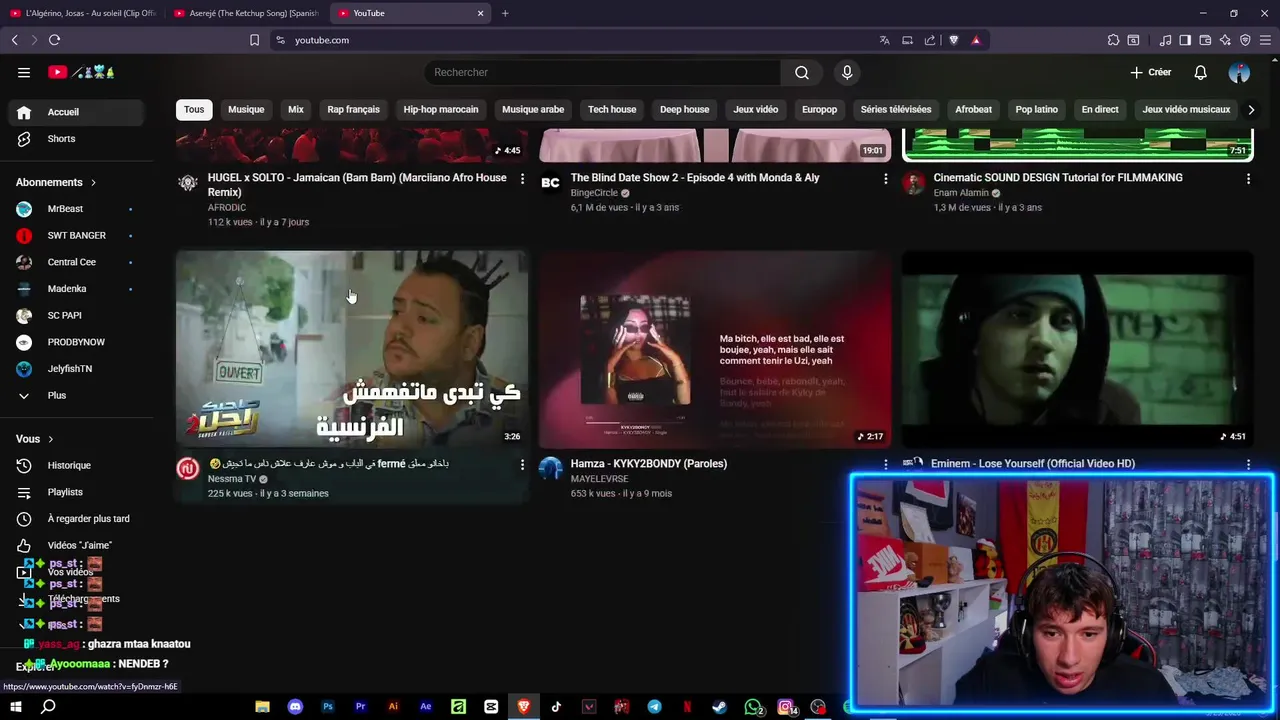1280x720 pixels.
Task: Open Steam from the taskbar
Action: point(719,706)
